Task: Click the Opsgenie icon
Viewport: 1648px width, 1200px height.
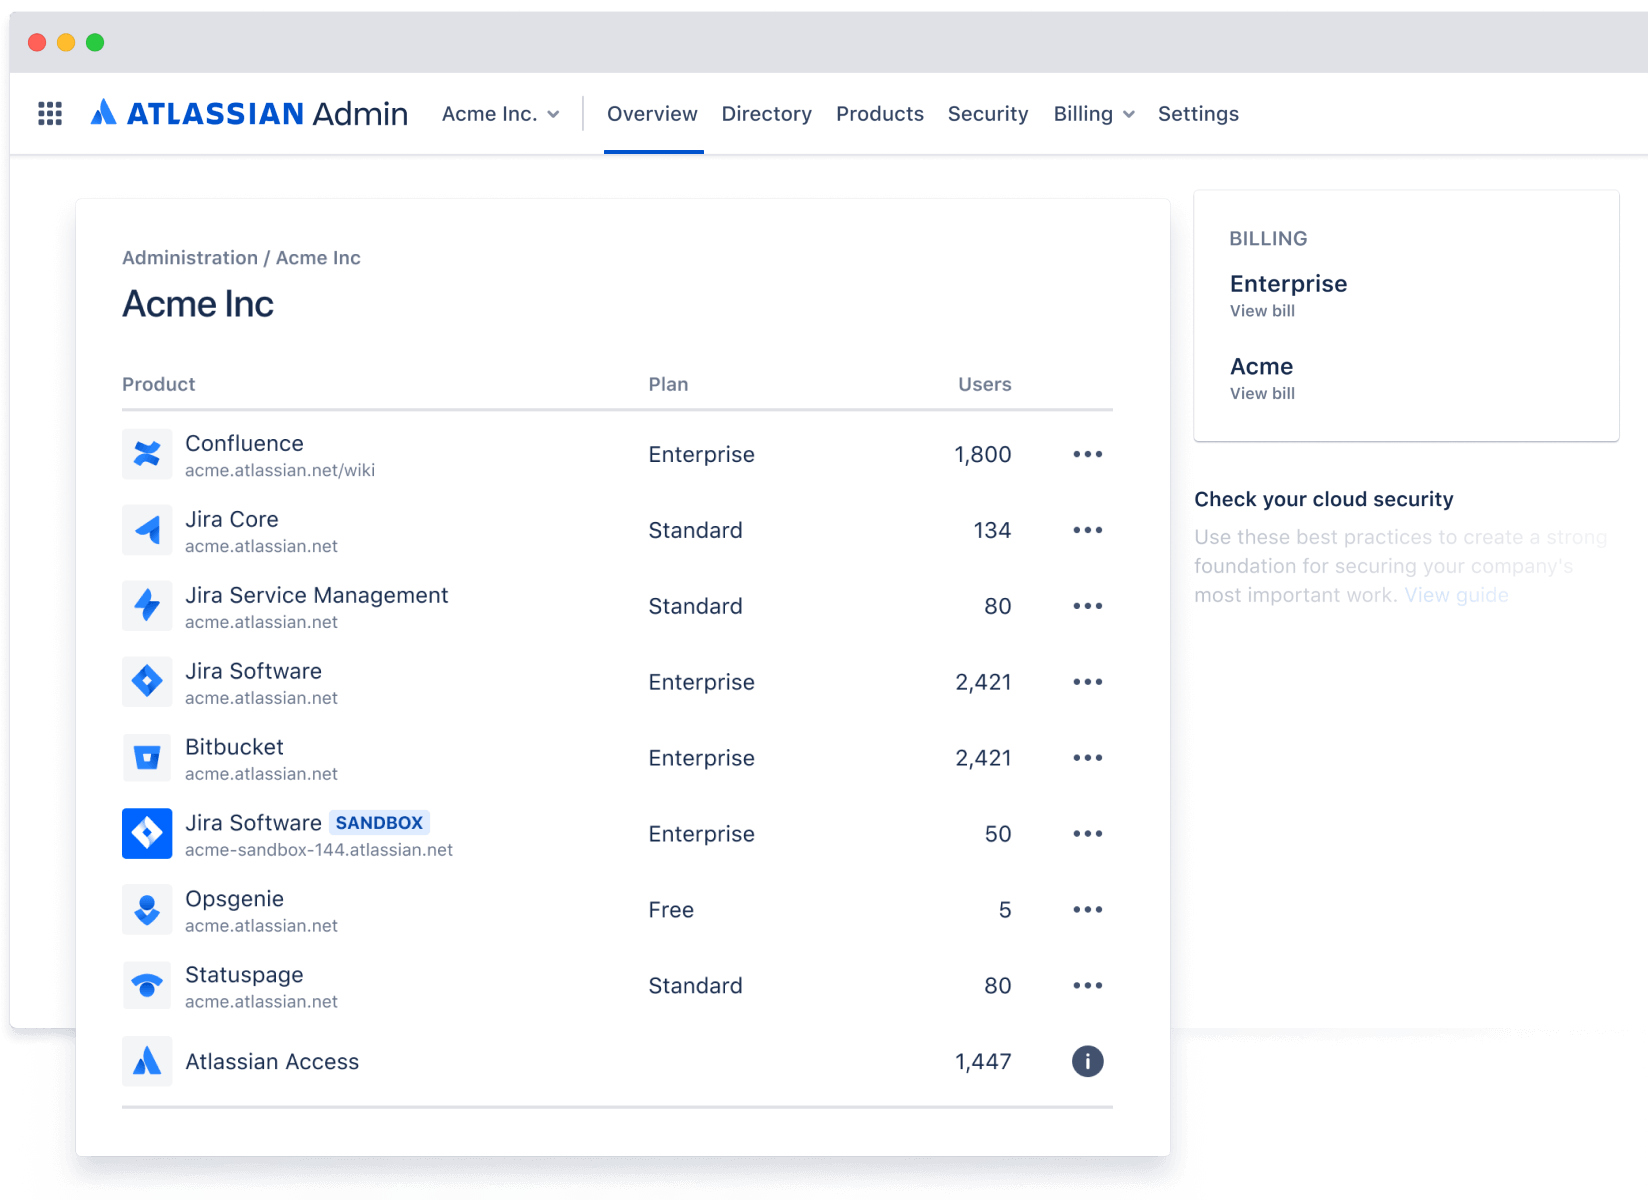Action: tap(147, 909)
